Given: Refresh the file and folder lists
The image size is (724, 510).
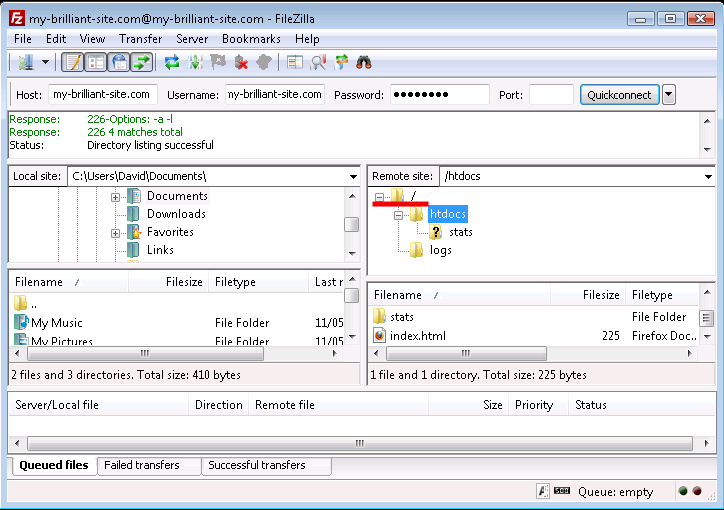Looking at the screenshot, I should 172,62.
